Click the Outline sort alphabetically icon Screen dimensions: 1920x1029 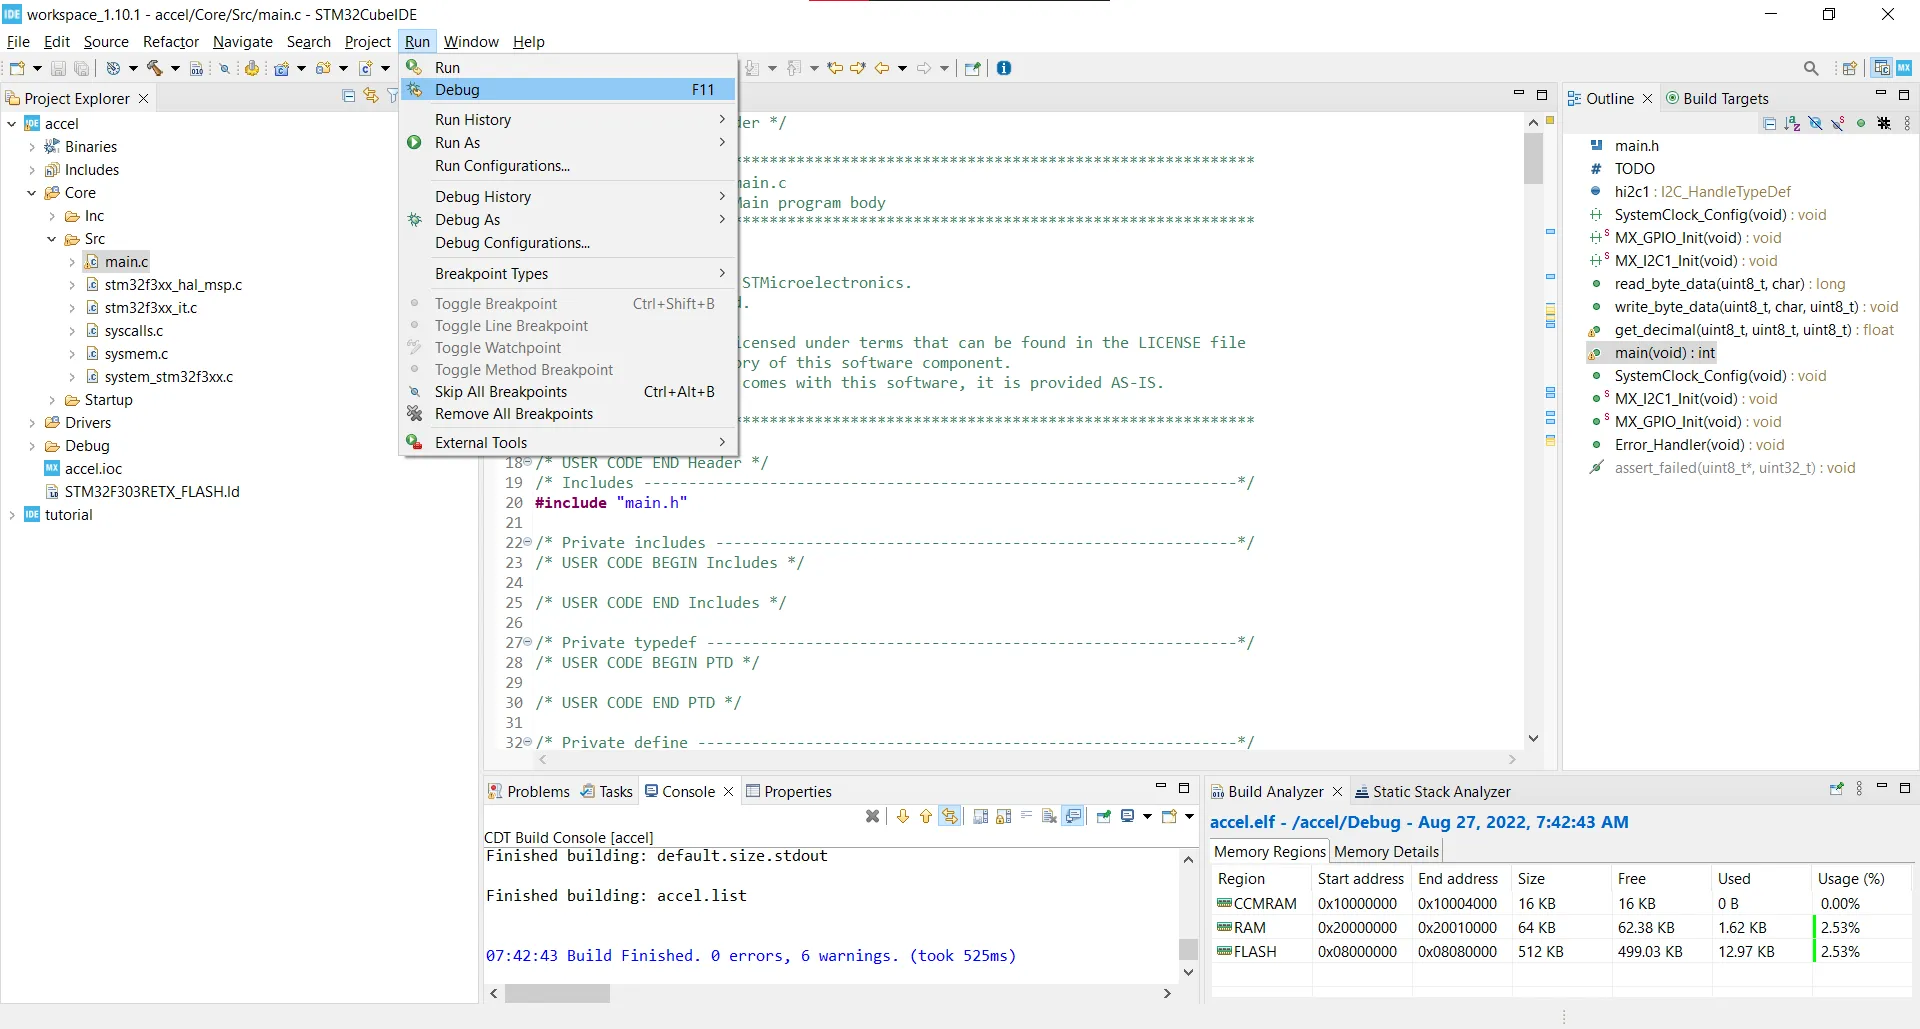1792,124
